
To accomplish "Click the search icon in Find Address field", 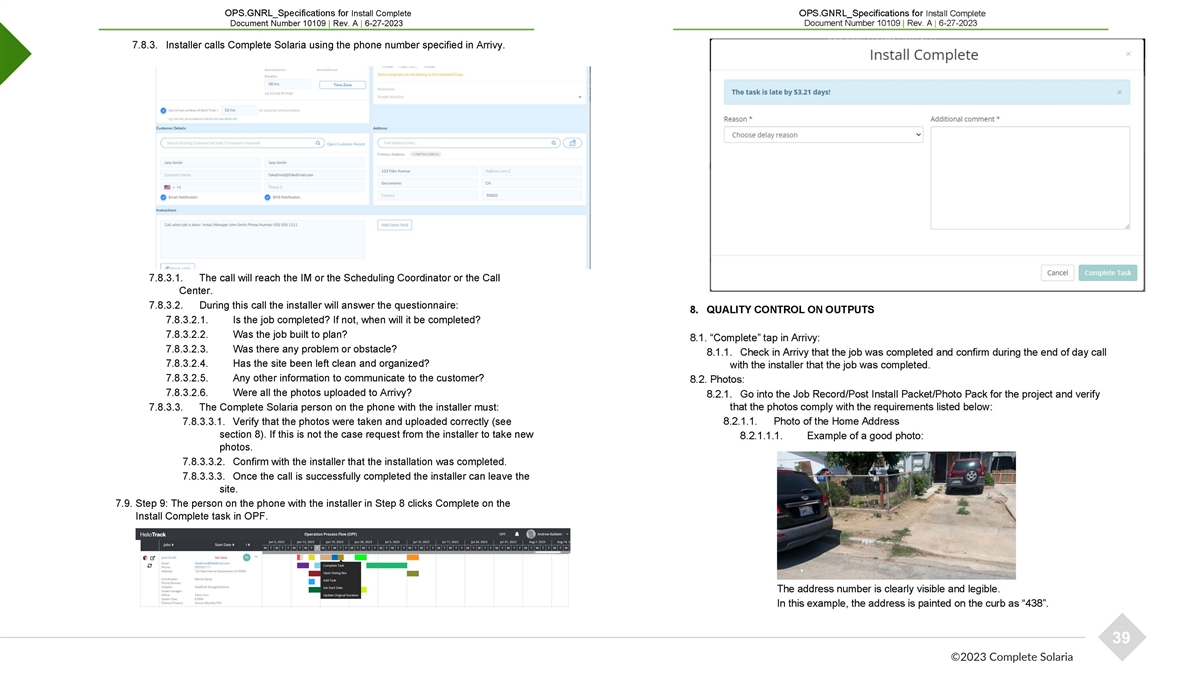I will pos(553,143).
